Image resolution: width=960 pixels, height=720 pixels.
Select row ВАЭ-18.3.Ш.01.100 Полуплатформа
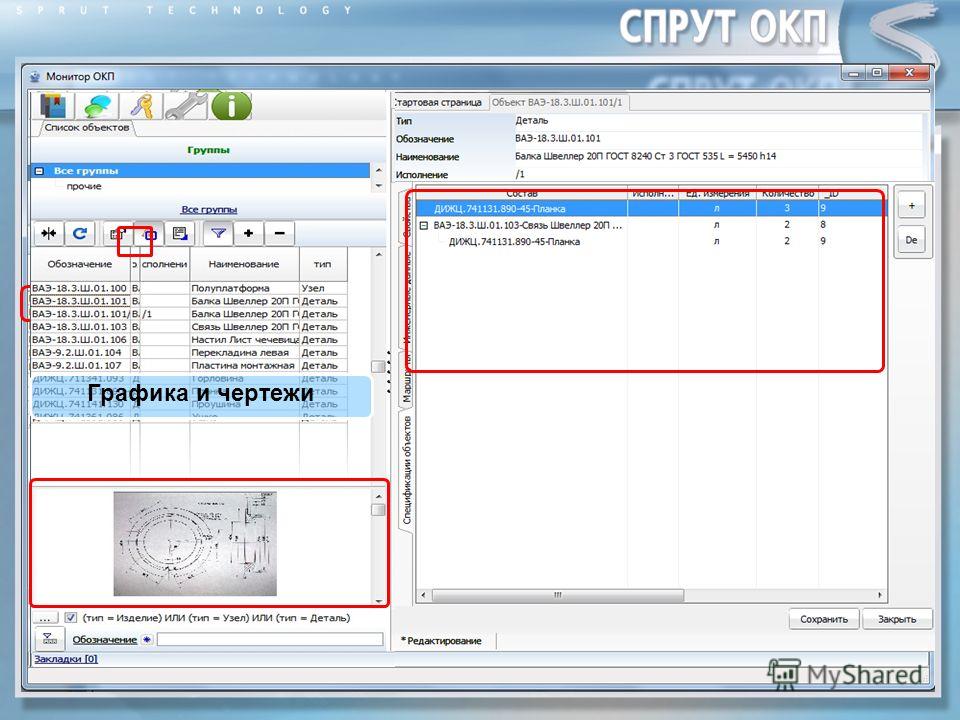click(x=189, y=288)
